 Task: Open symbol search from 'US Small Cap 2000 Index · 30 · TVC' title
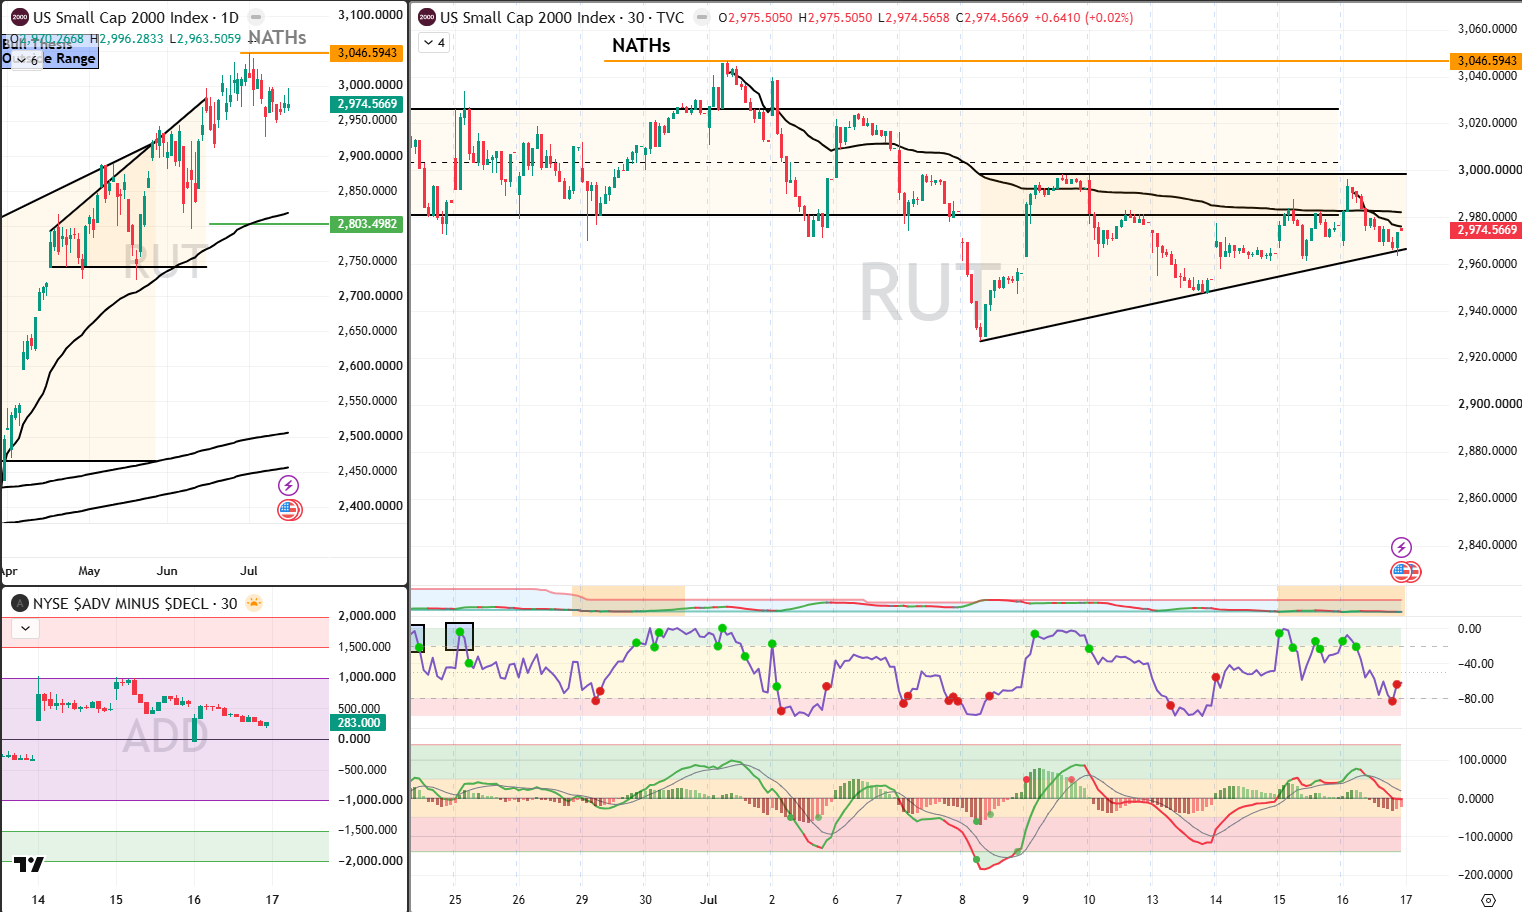[562, 17]
